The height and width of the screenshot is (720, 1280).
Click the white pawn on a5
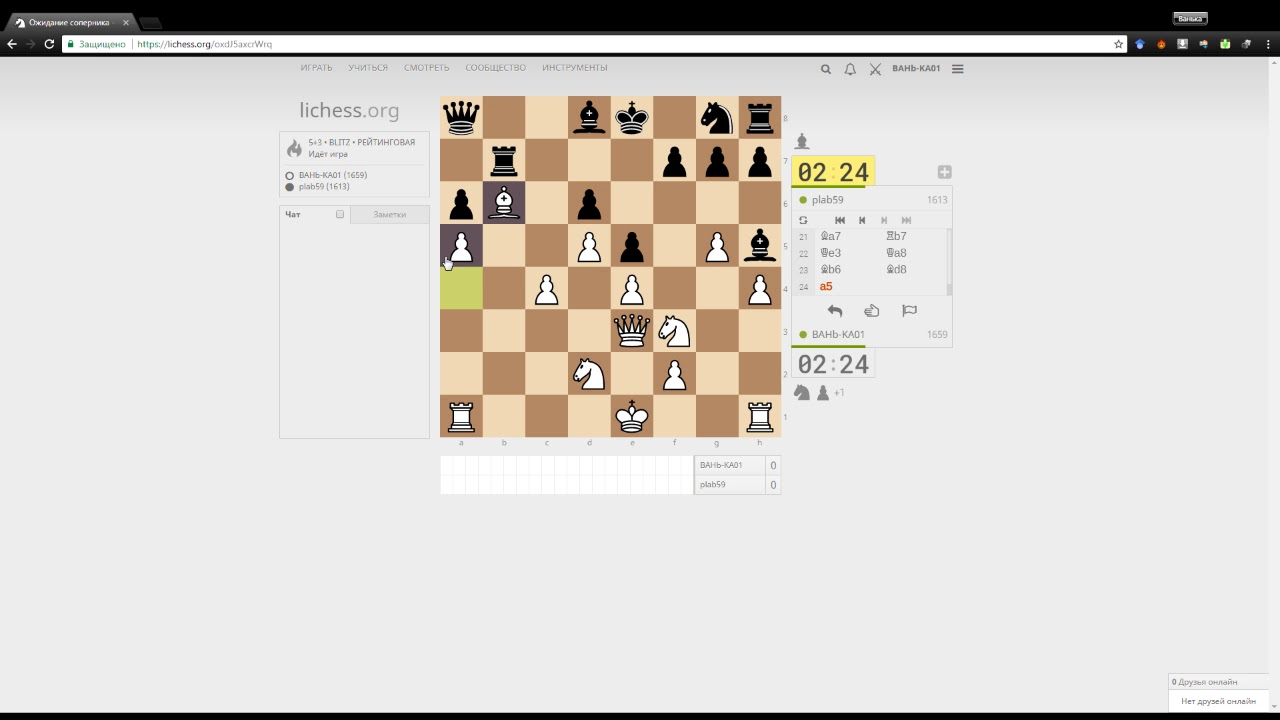point(461,246)
